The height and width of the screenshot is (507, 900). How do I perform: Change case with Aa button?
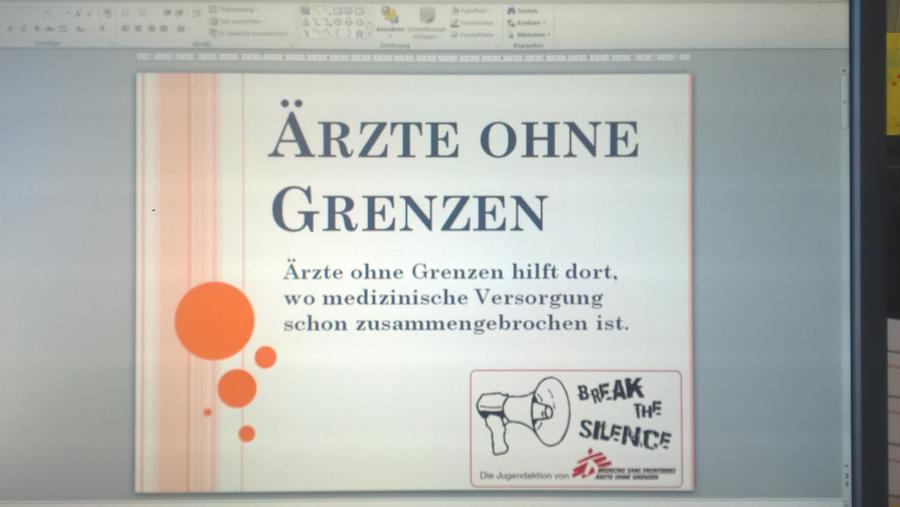80,28
